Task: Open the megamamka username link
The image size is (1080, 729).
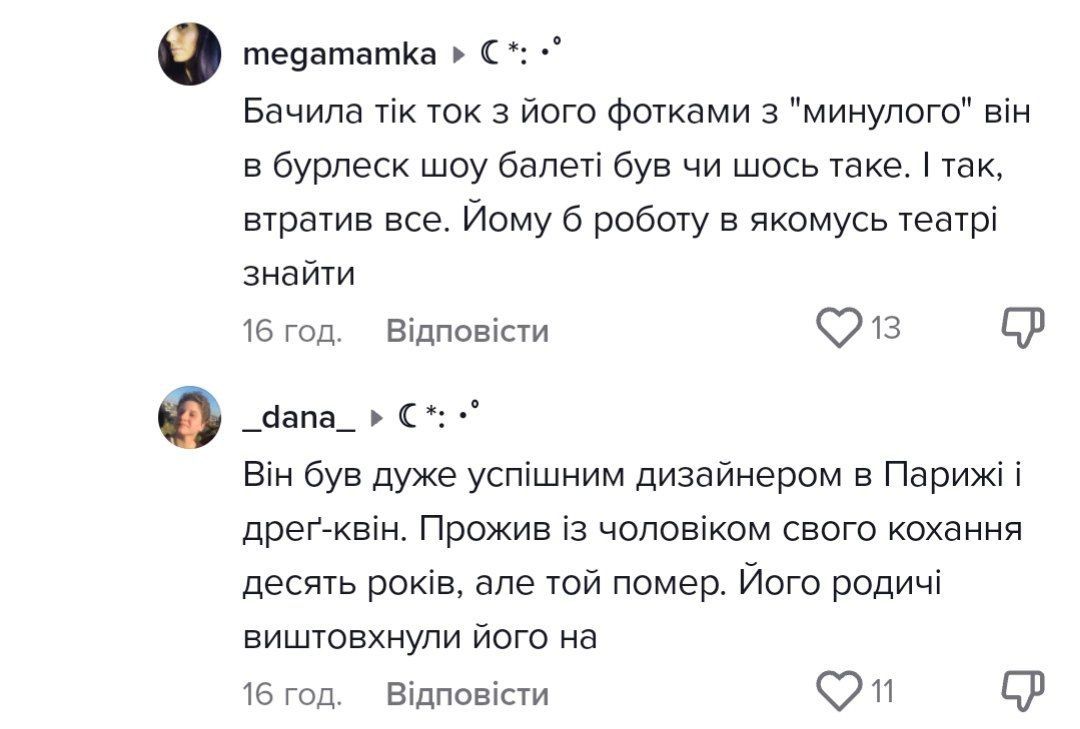Action: pos(340,56)
